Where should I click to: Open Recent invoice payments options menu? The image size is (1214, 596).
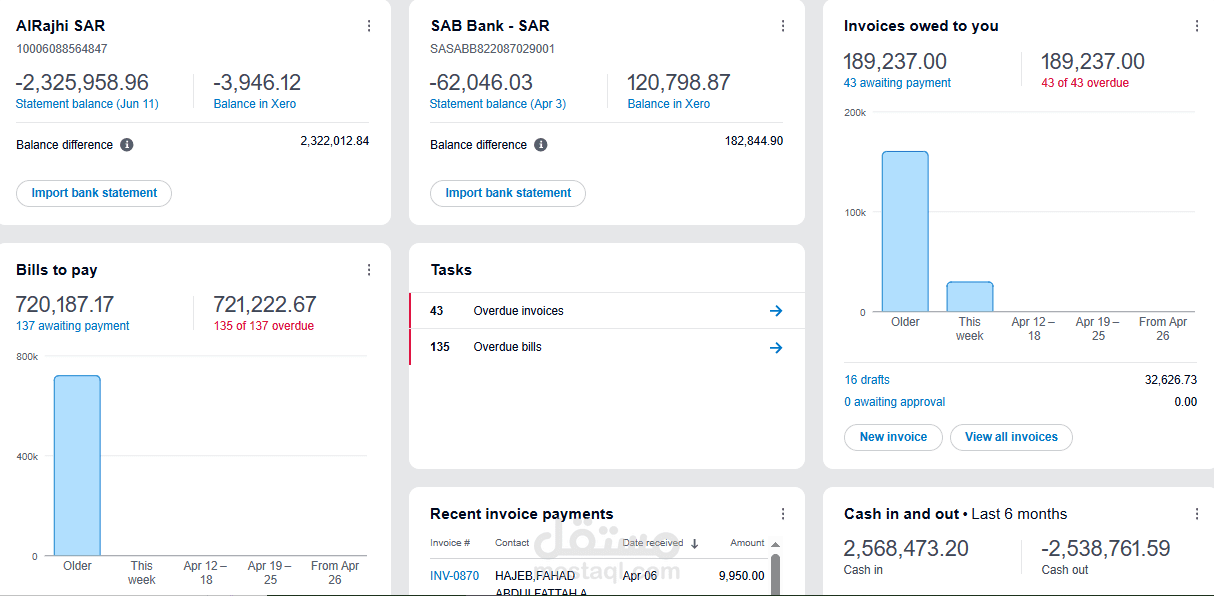[783, 514]
